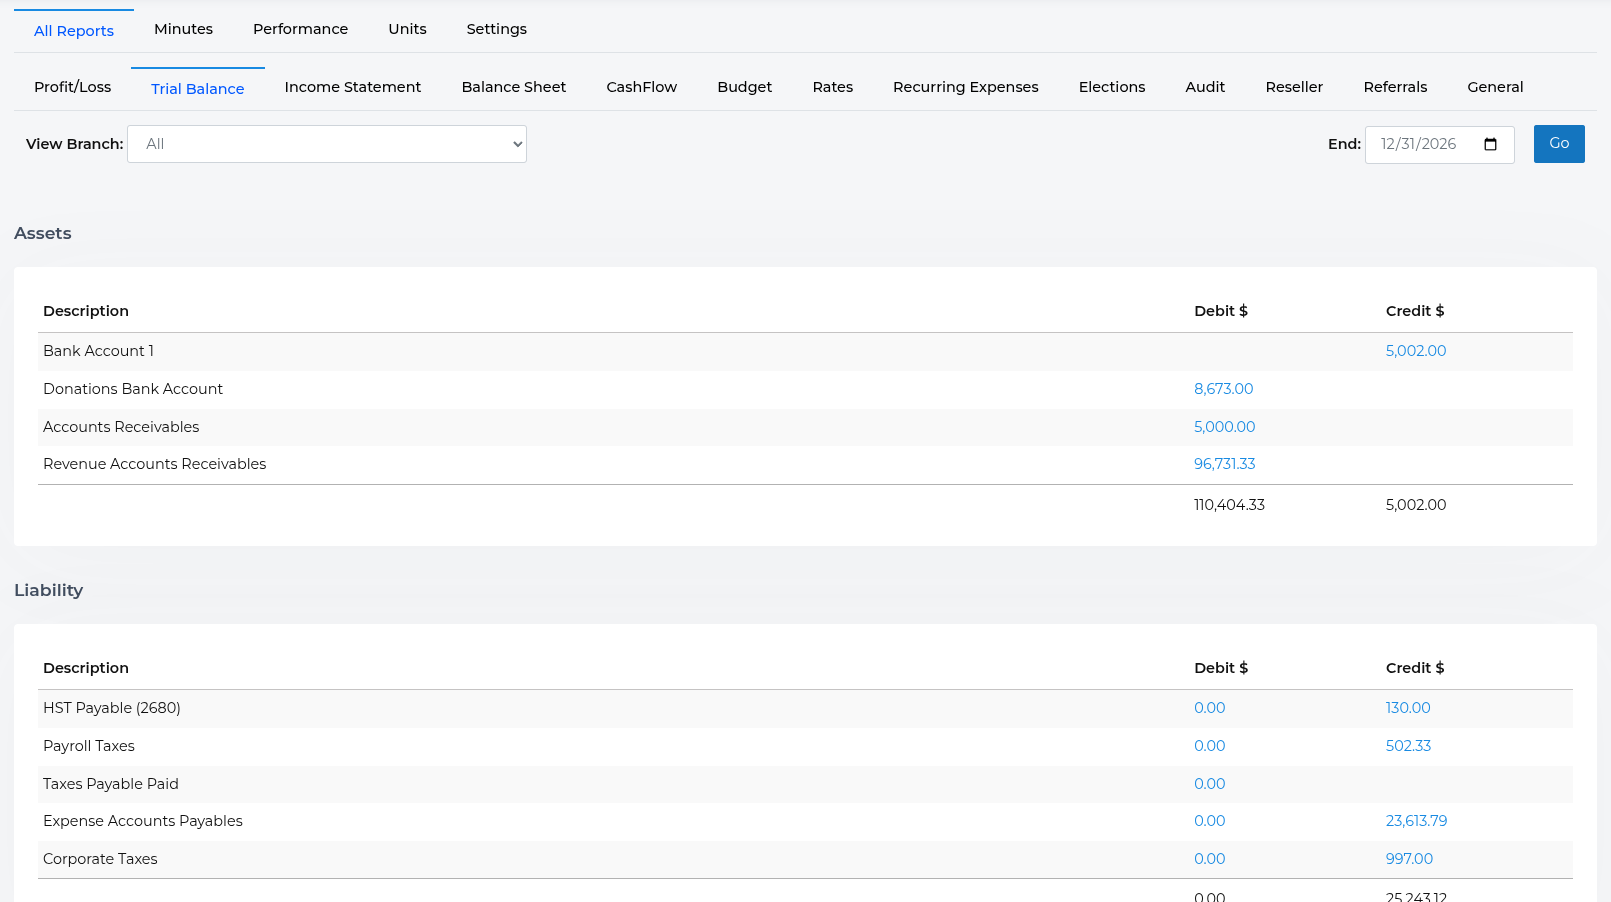Open the Performance tab
This screenshot has height=902, width=1611.
pos(300,29)
